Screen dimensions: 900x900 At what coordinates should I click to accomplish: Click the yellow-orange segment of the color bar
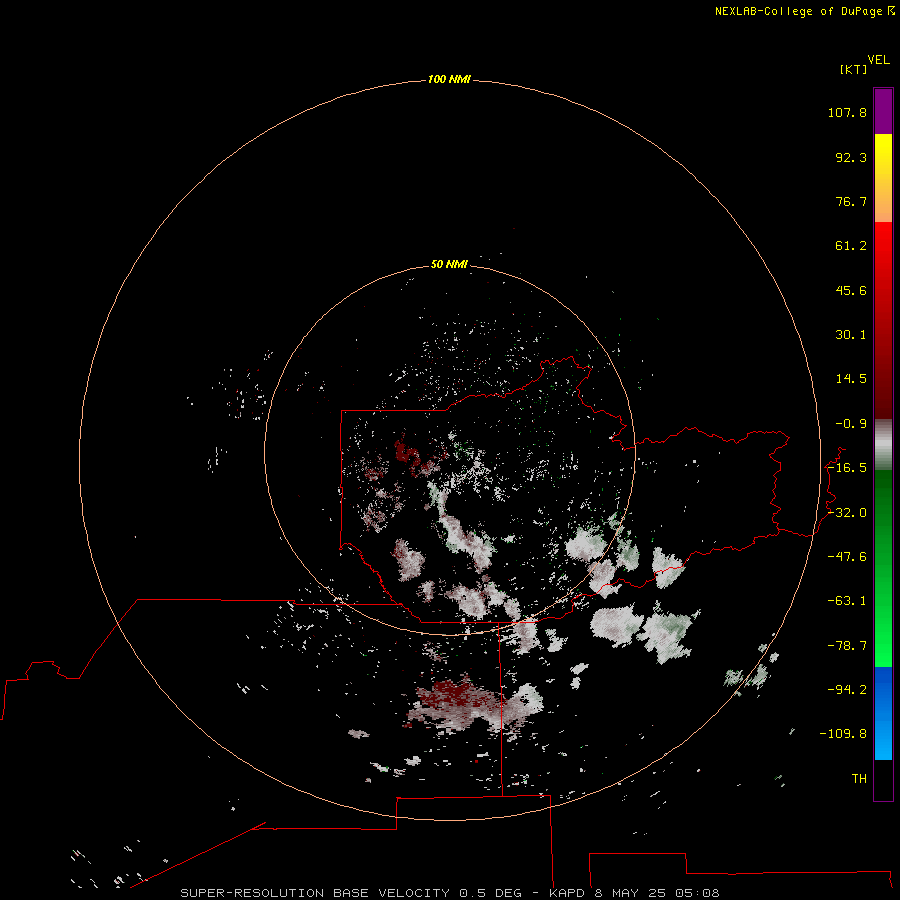pyautogui.click(x=883, y=178)
